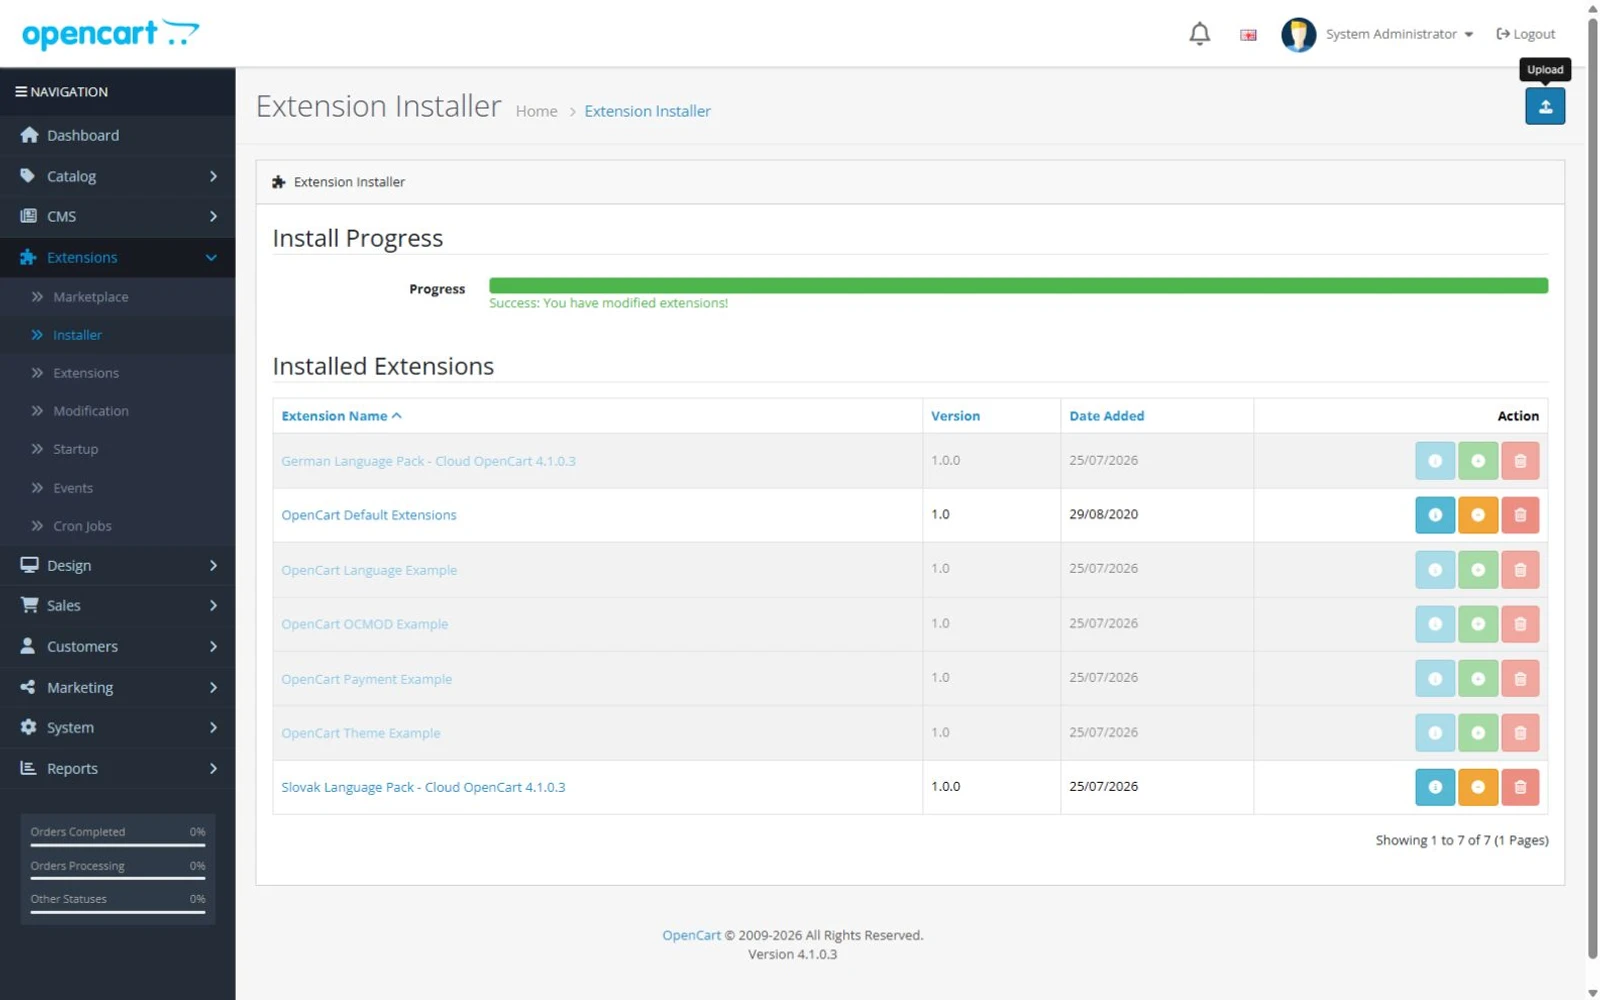Image resolution: width=1600 pixels, height=1000 pixels.
Task: Sort by Extension Name column
Action: pos(341,416)
